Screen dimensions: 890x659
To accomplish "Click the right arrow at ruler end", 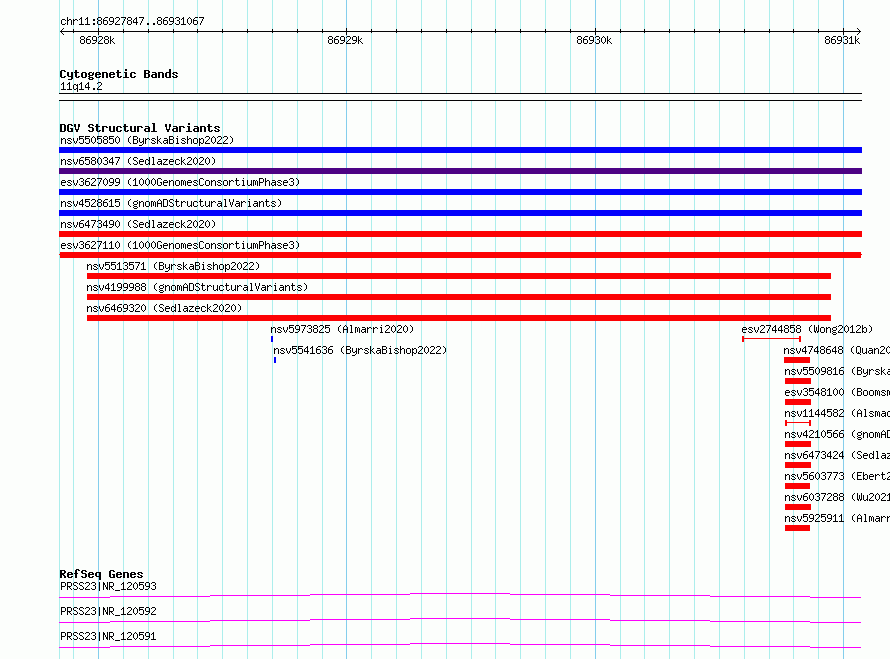I will 859,32.
